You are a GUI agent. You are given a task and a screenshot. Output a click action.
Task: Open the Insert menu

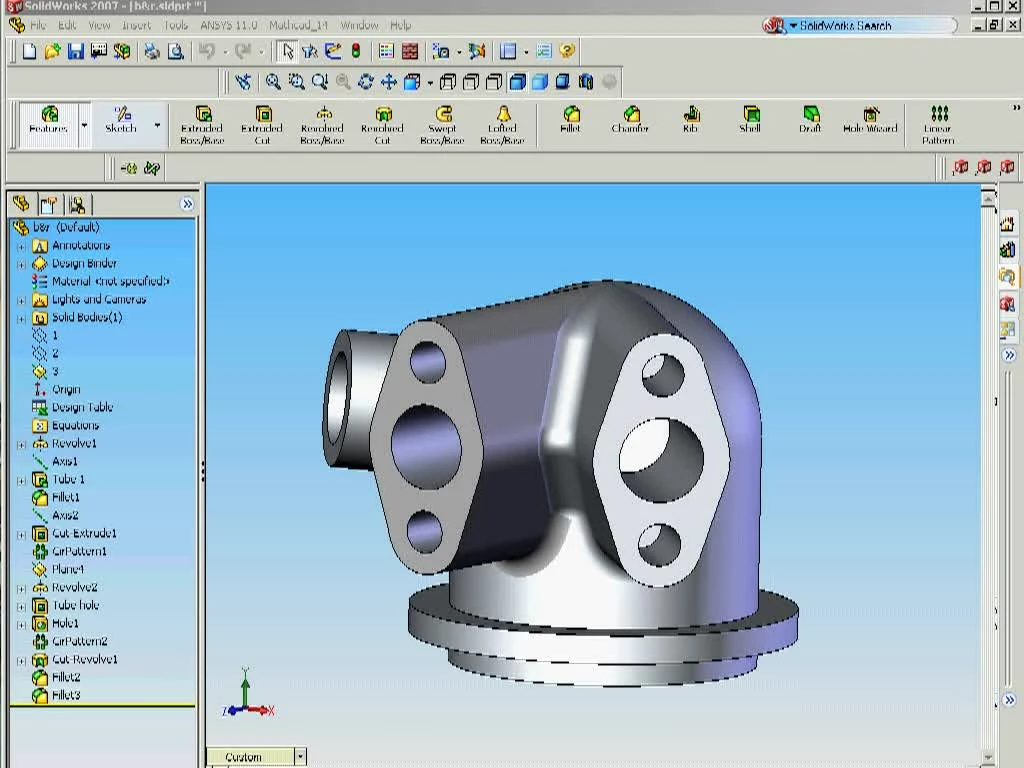pyautogui.click(x=136, y=25)
